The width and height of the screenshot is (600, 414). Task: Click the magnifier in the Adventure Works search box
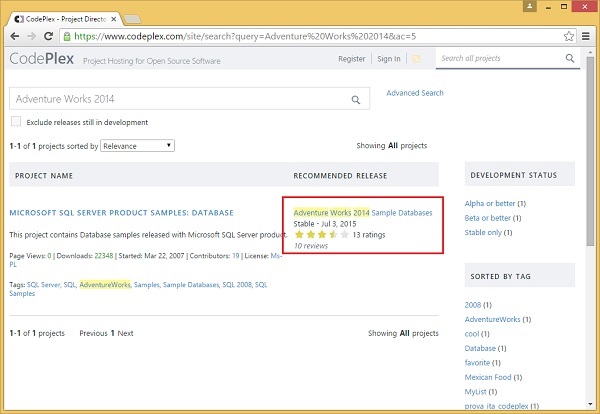click(x=356, y=100)
